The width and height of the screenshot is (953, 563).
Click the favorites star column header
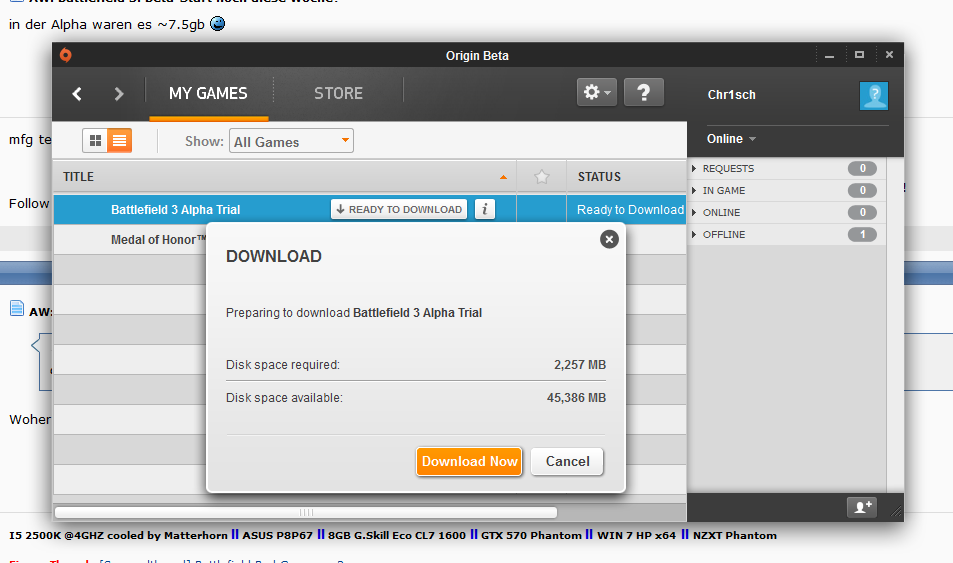(542, 177)
